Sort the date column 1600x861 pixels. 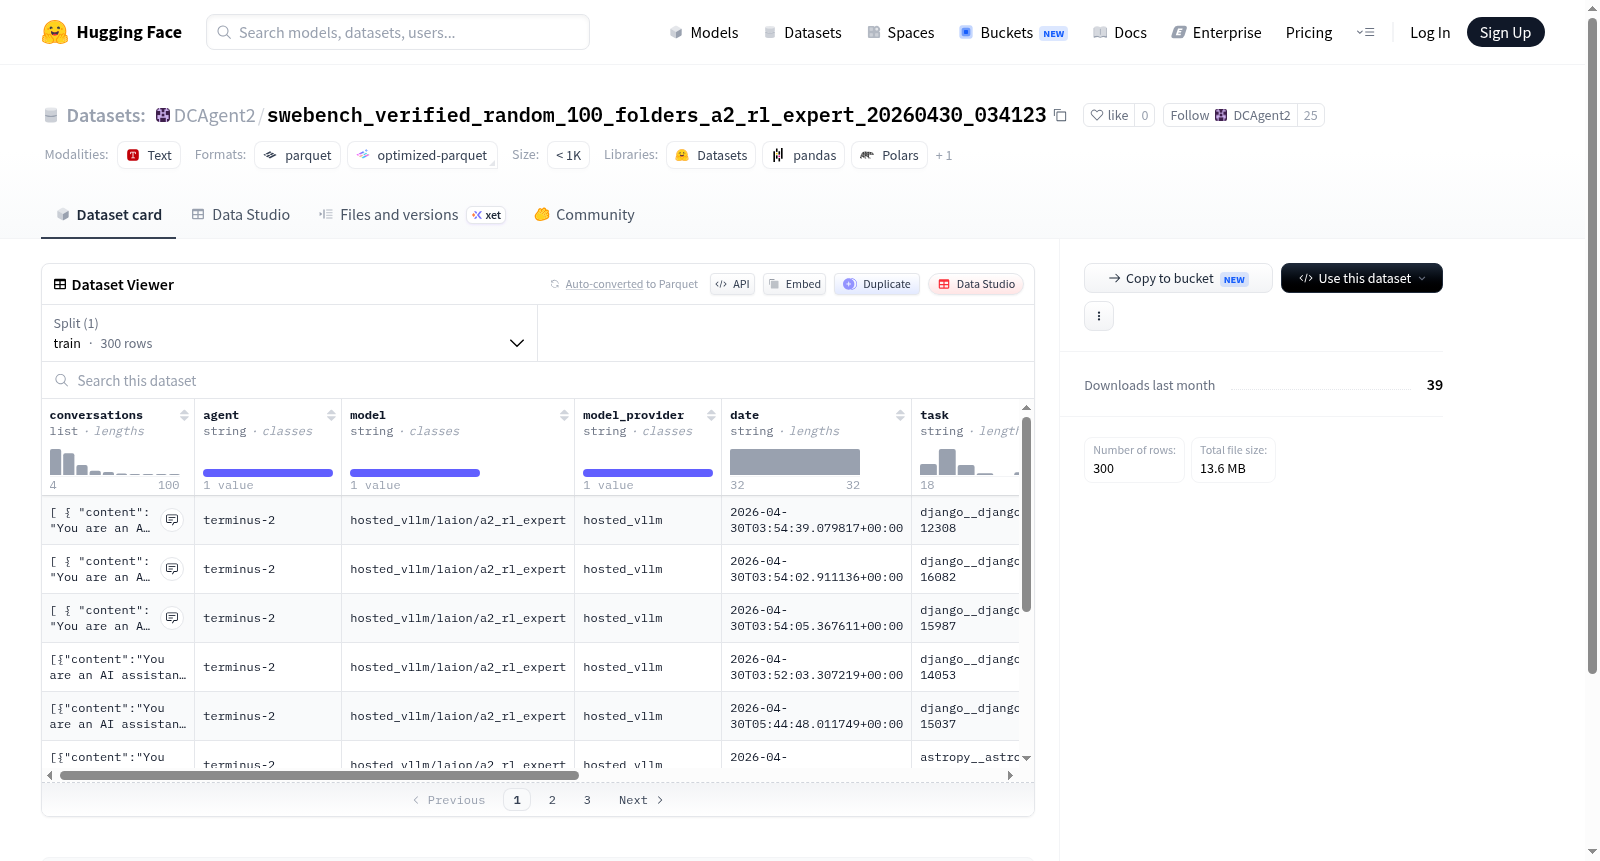click(x=900, y=415)
